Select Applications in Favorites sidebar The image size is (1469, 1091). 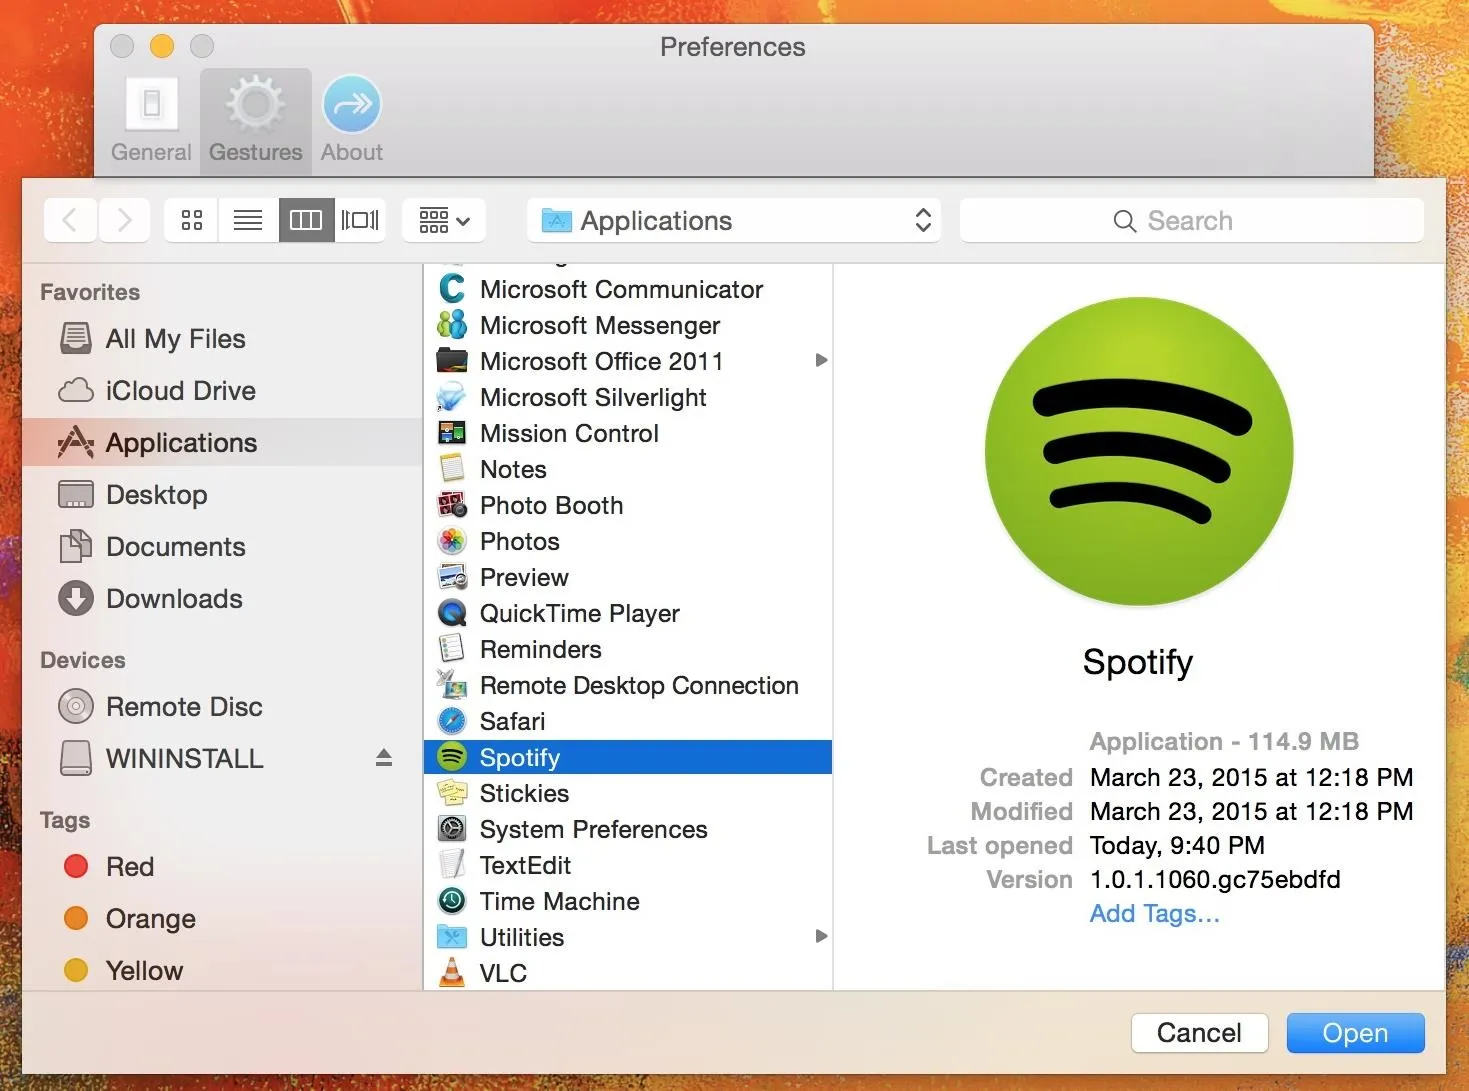pyautogui.click(x=222, y=443)
